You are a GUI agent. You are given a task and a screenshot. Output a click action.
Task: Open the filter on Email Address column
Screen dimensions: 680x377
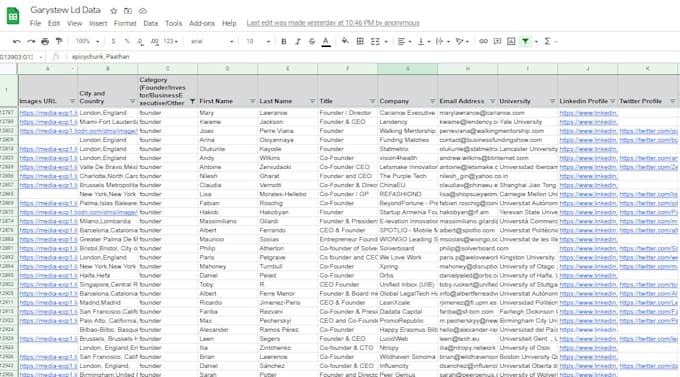tap(492, 101)
